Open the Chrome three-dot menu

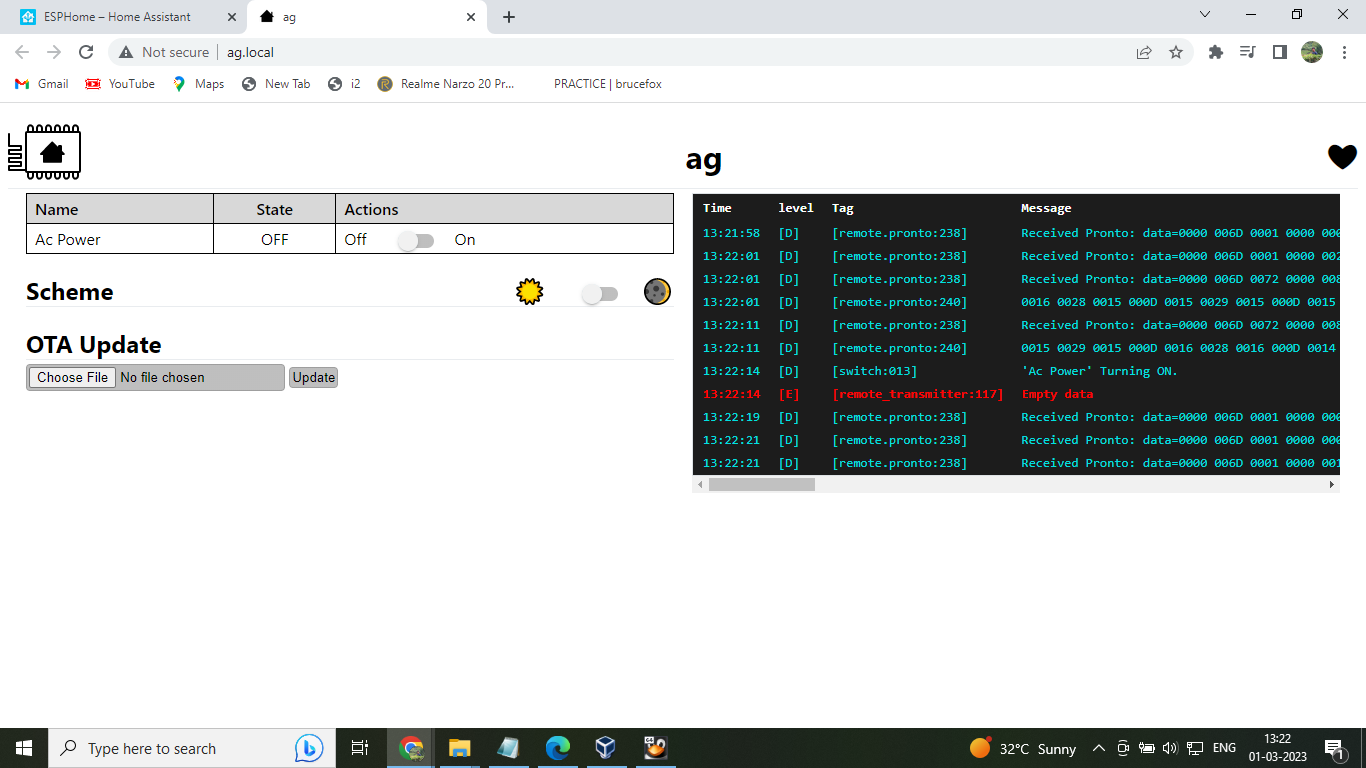point(1344,52)
